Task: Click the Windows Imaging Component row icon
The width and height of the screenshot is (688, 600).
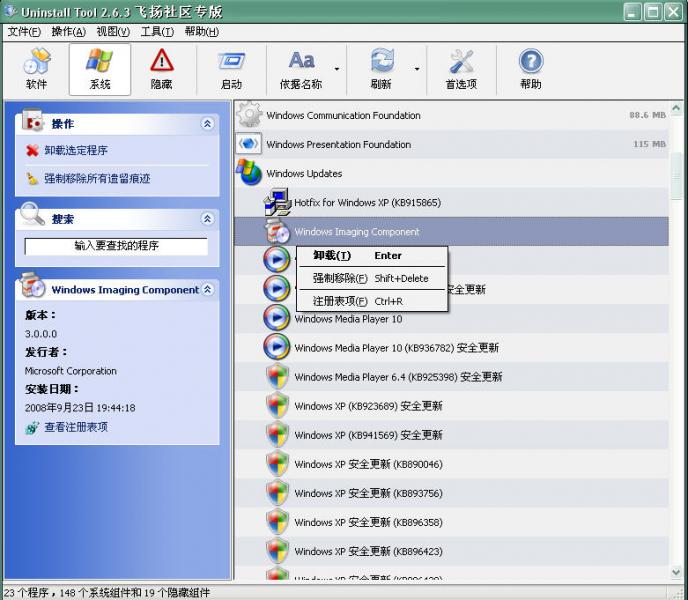Action: pos(277,231)
